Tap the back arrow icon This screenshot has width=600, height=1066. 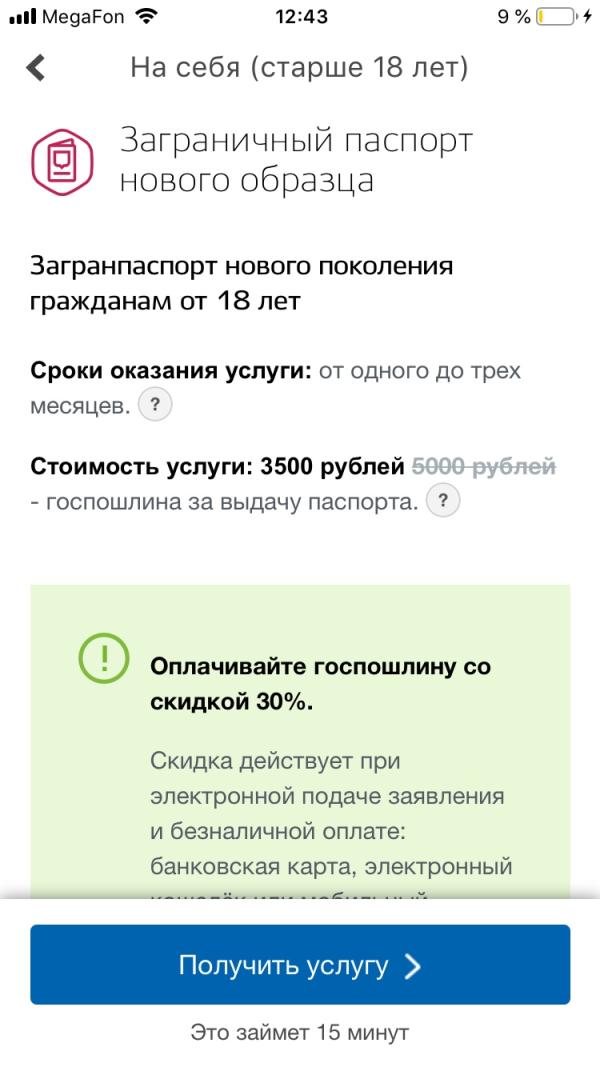[x=35, y=68]
